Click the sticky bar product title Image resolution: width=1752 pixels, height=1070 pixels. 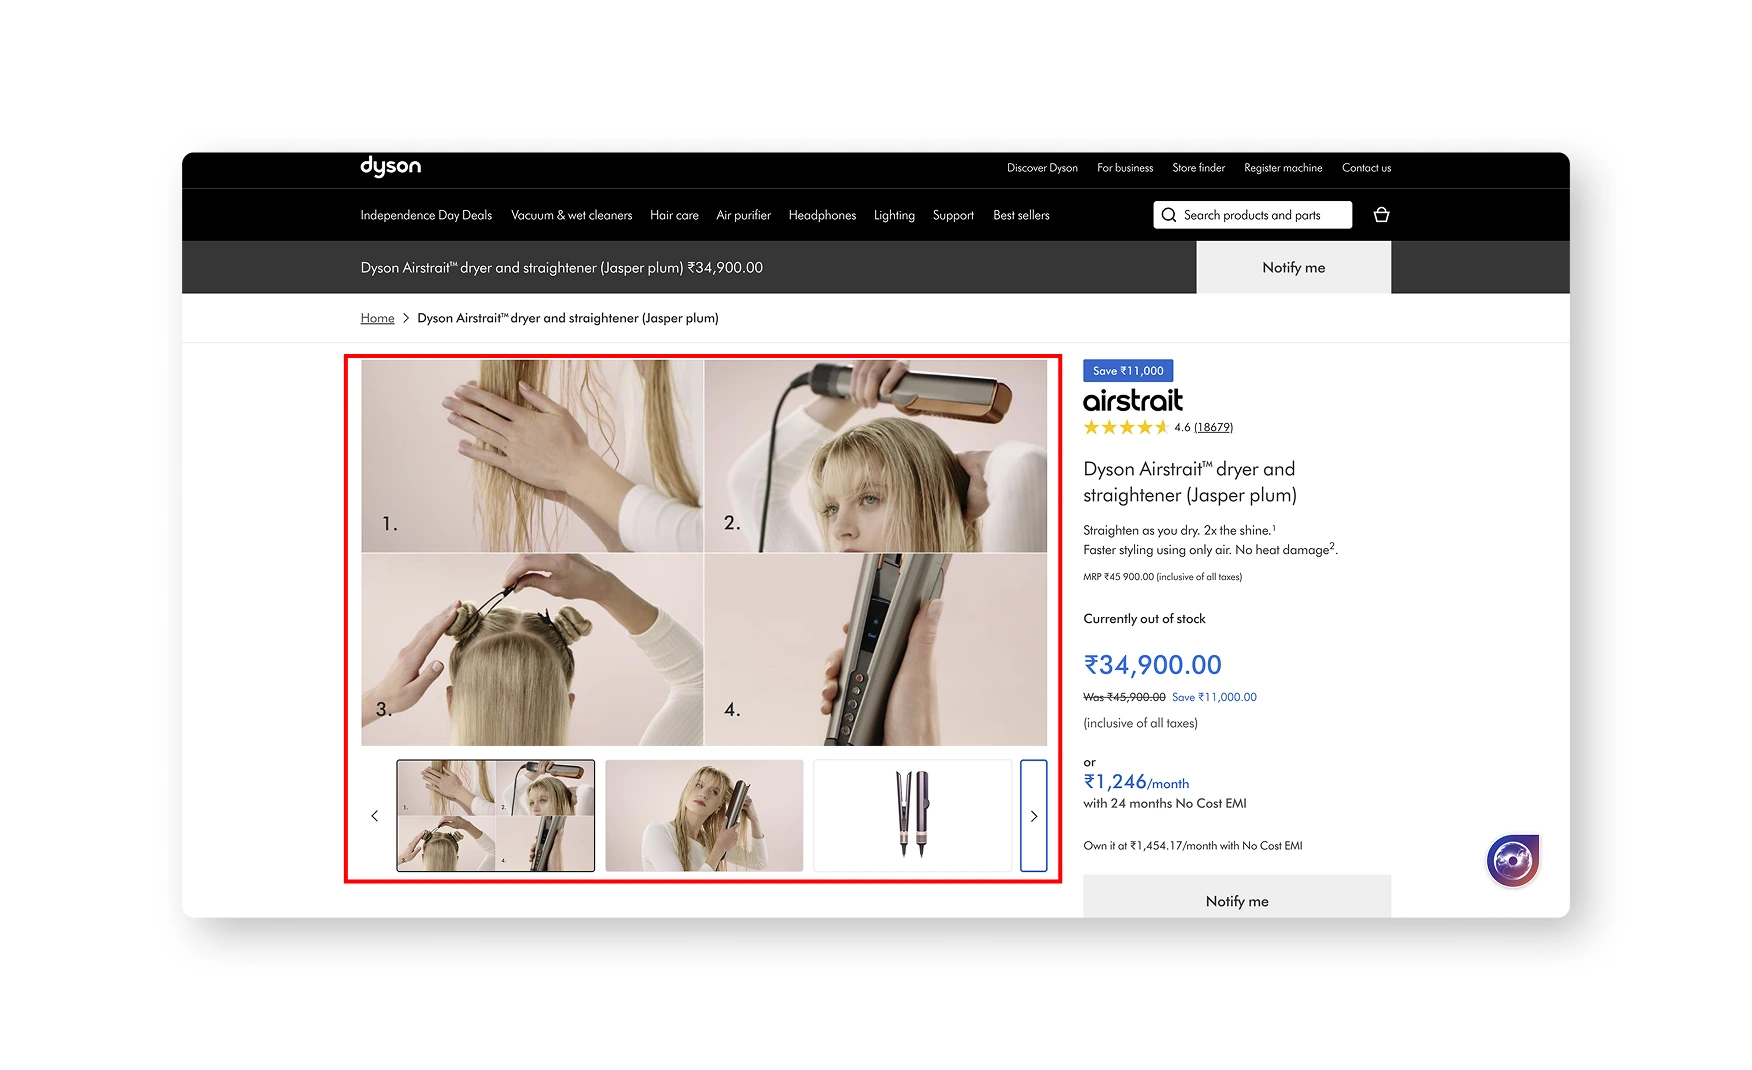point(561,268)
